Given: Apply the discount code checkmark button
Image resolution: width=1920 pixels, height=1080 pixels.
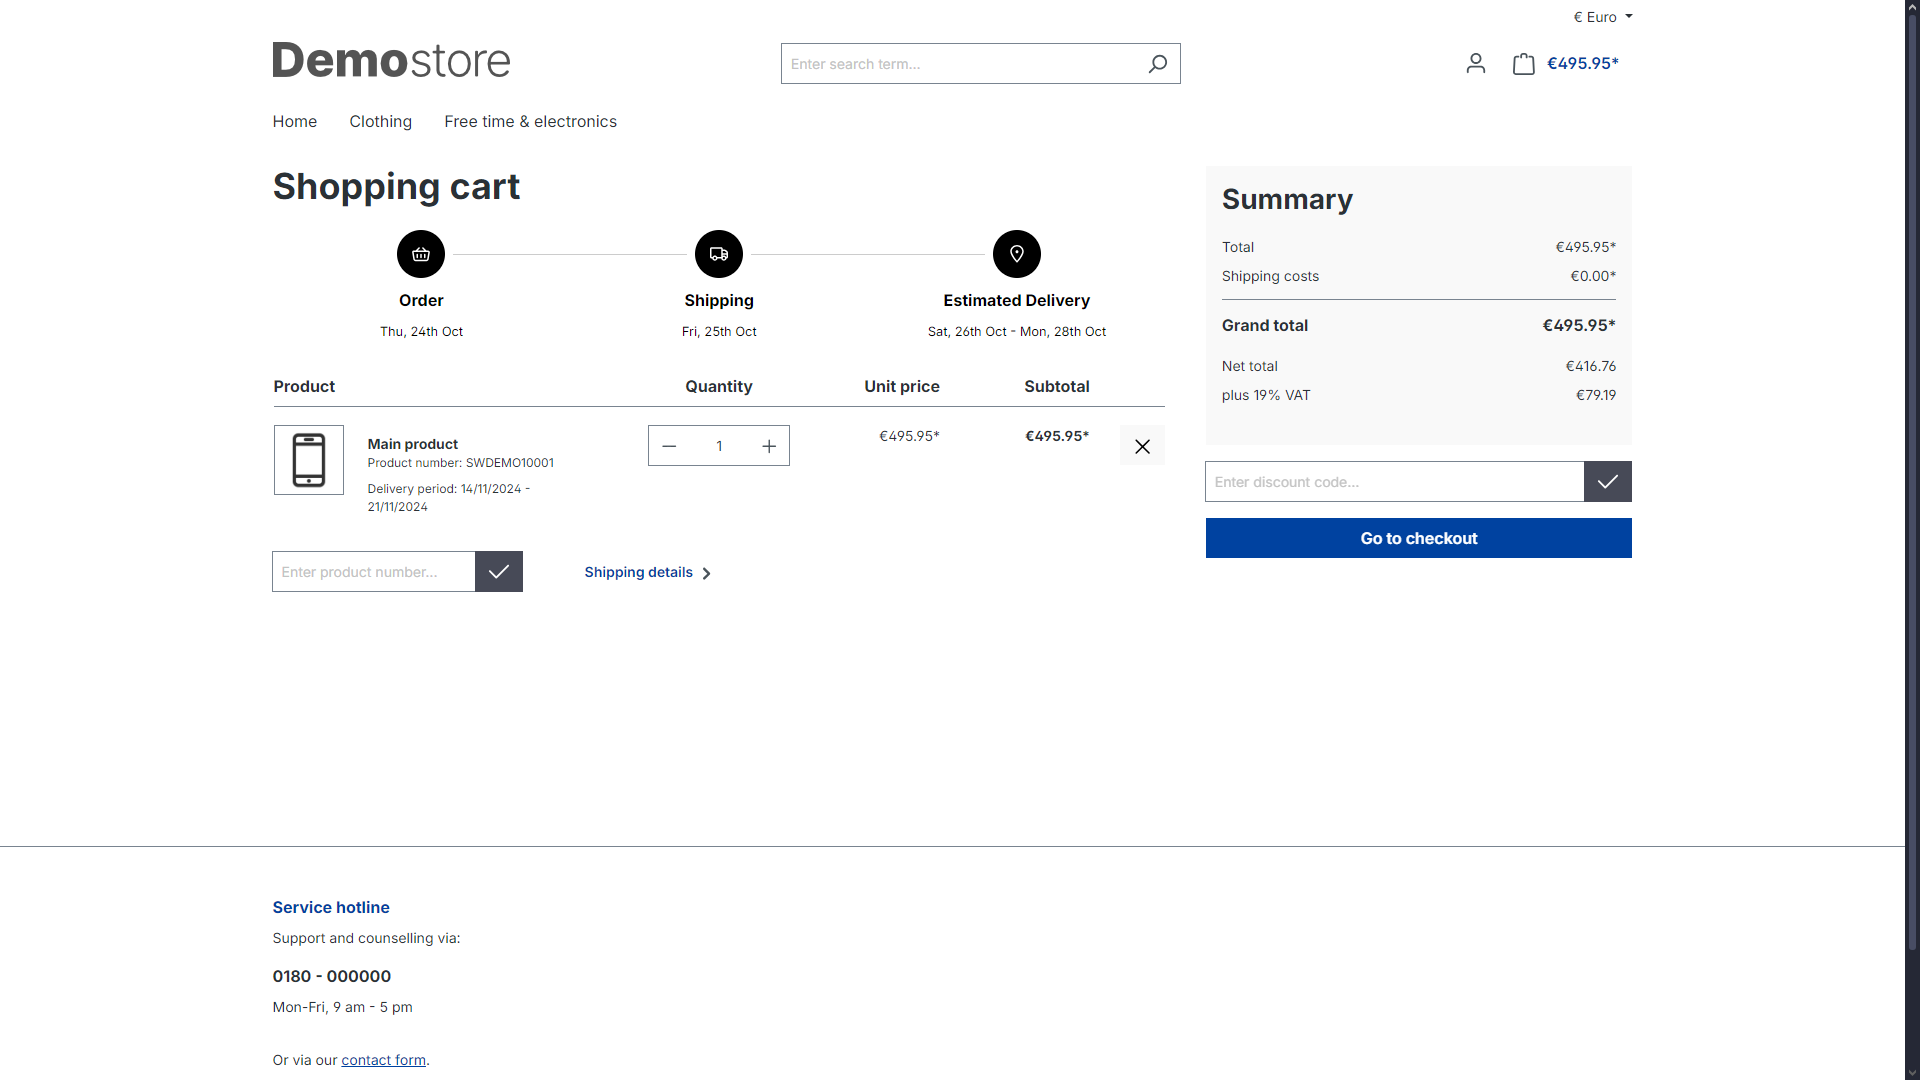Looking at the screenshot, I should pyautogui.click(x=1608, y=482).
